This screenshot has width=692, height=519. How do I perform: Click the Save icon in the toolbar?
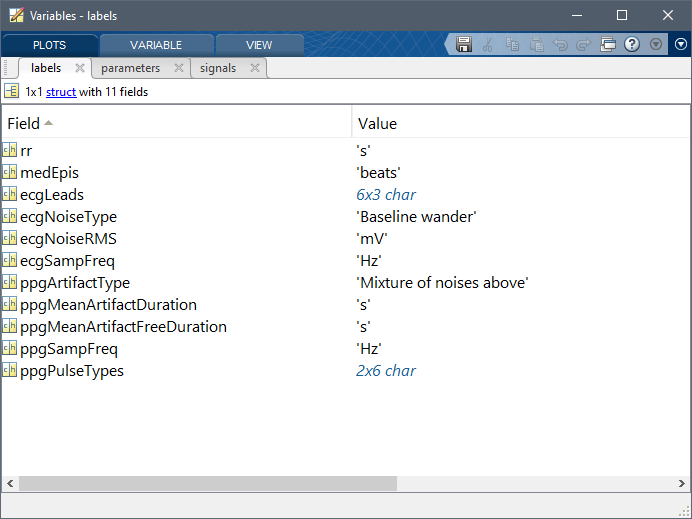coord(464,44)
